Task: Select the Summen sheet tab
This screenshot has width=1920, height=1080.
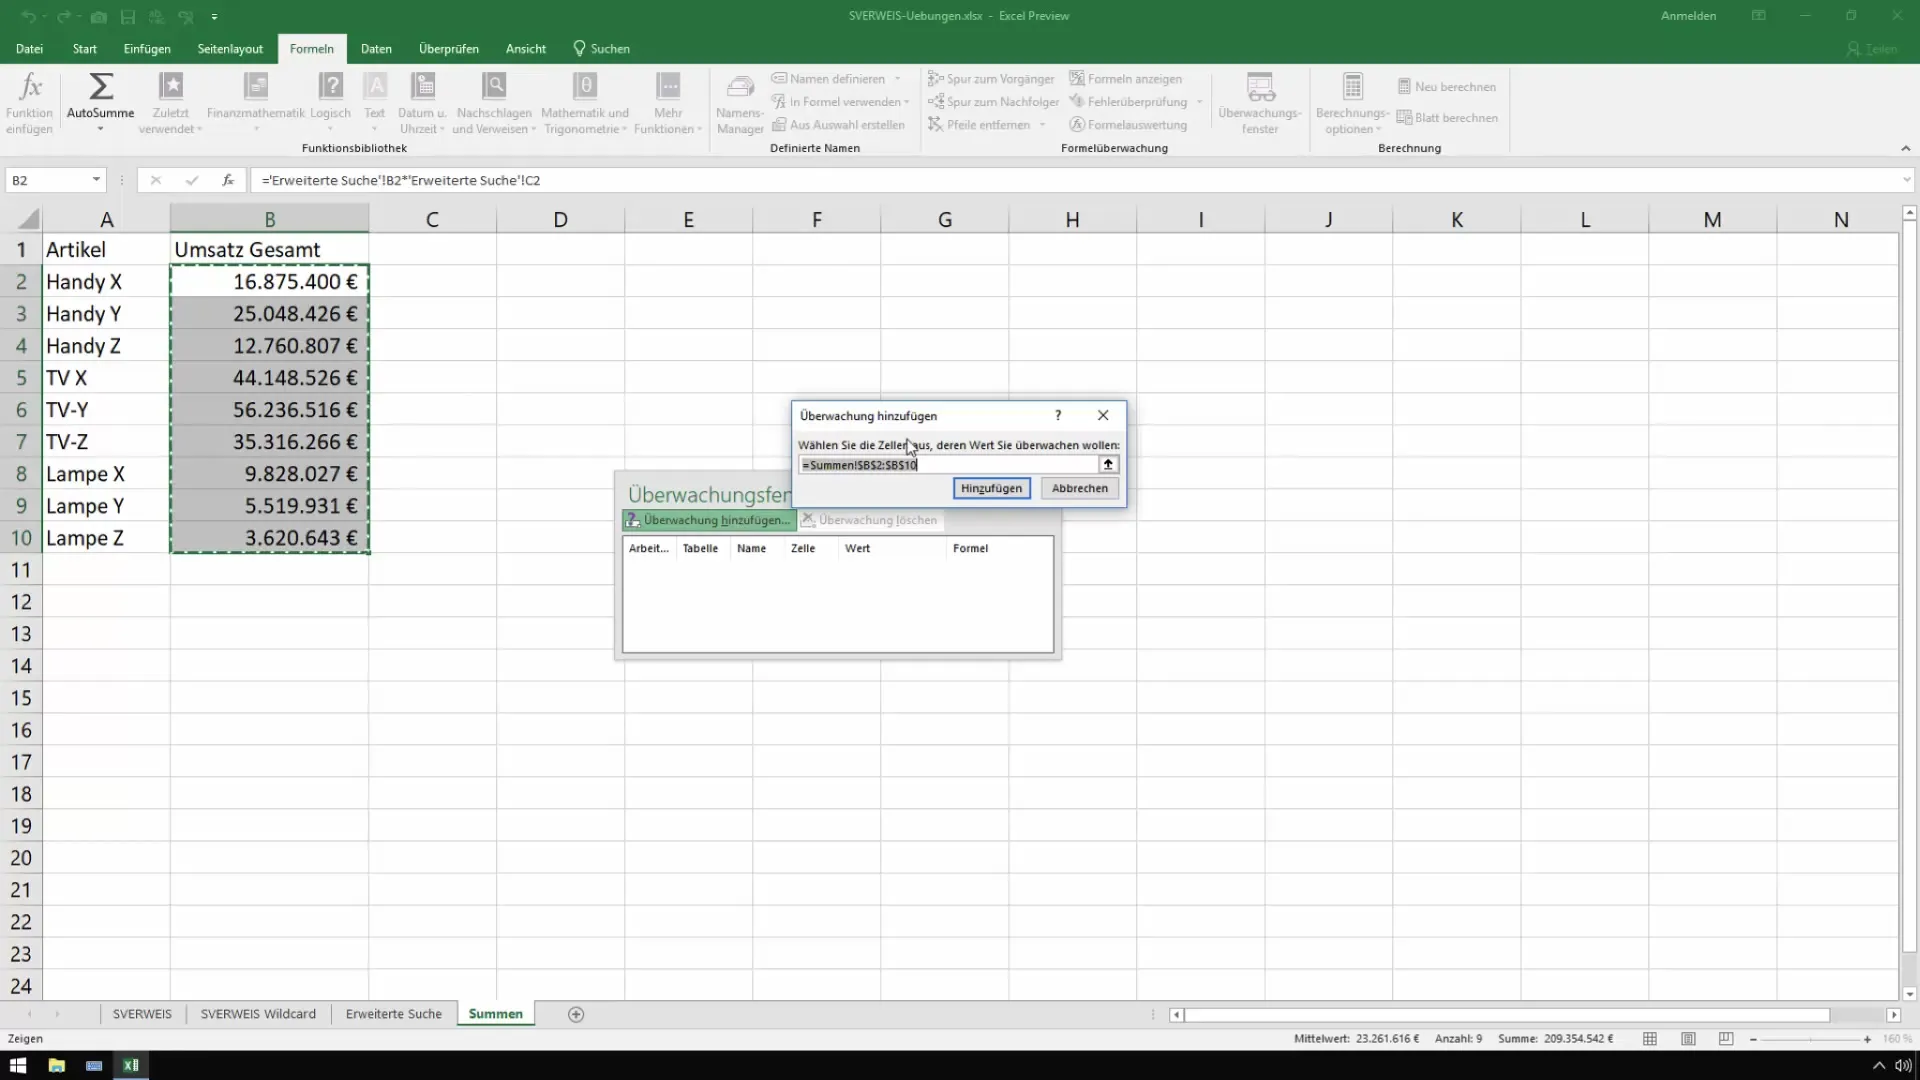Action: pyautogui.click(x=495, y=1013)
